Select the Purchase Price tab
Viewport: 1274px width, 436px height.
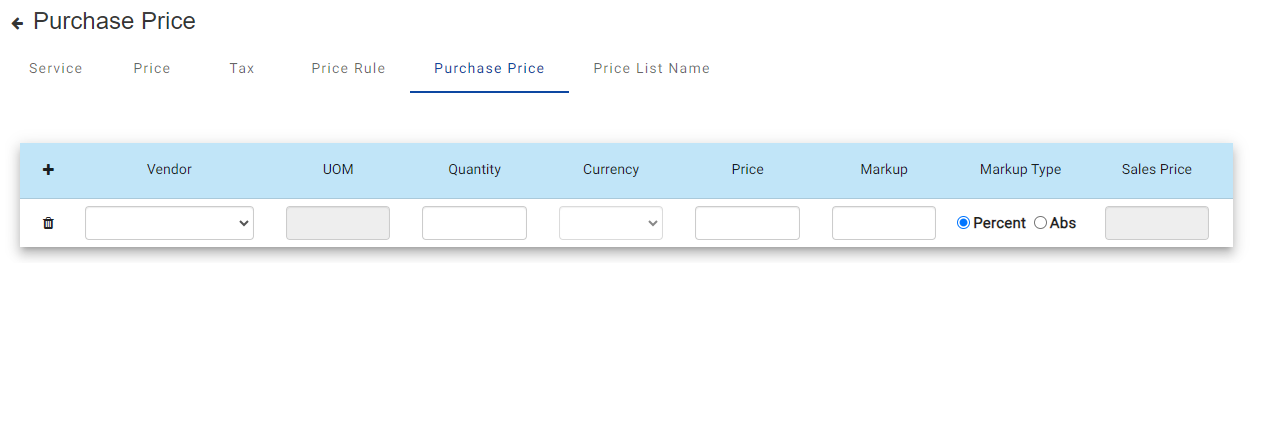coord(489,69)
